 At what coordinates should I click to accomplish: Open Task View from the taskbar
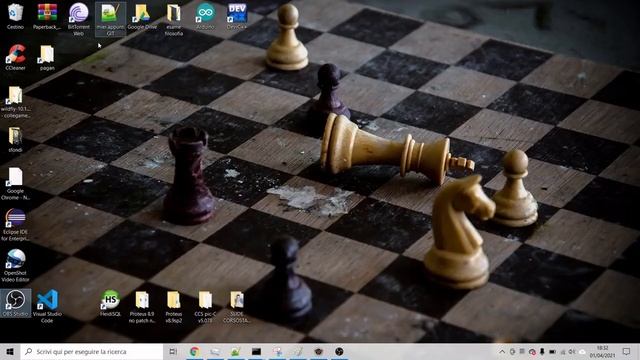173,351
